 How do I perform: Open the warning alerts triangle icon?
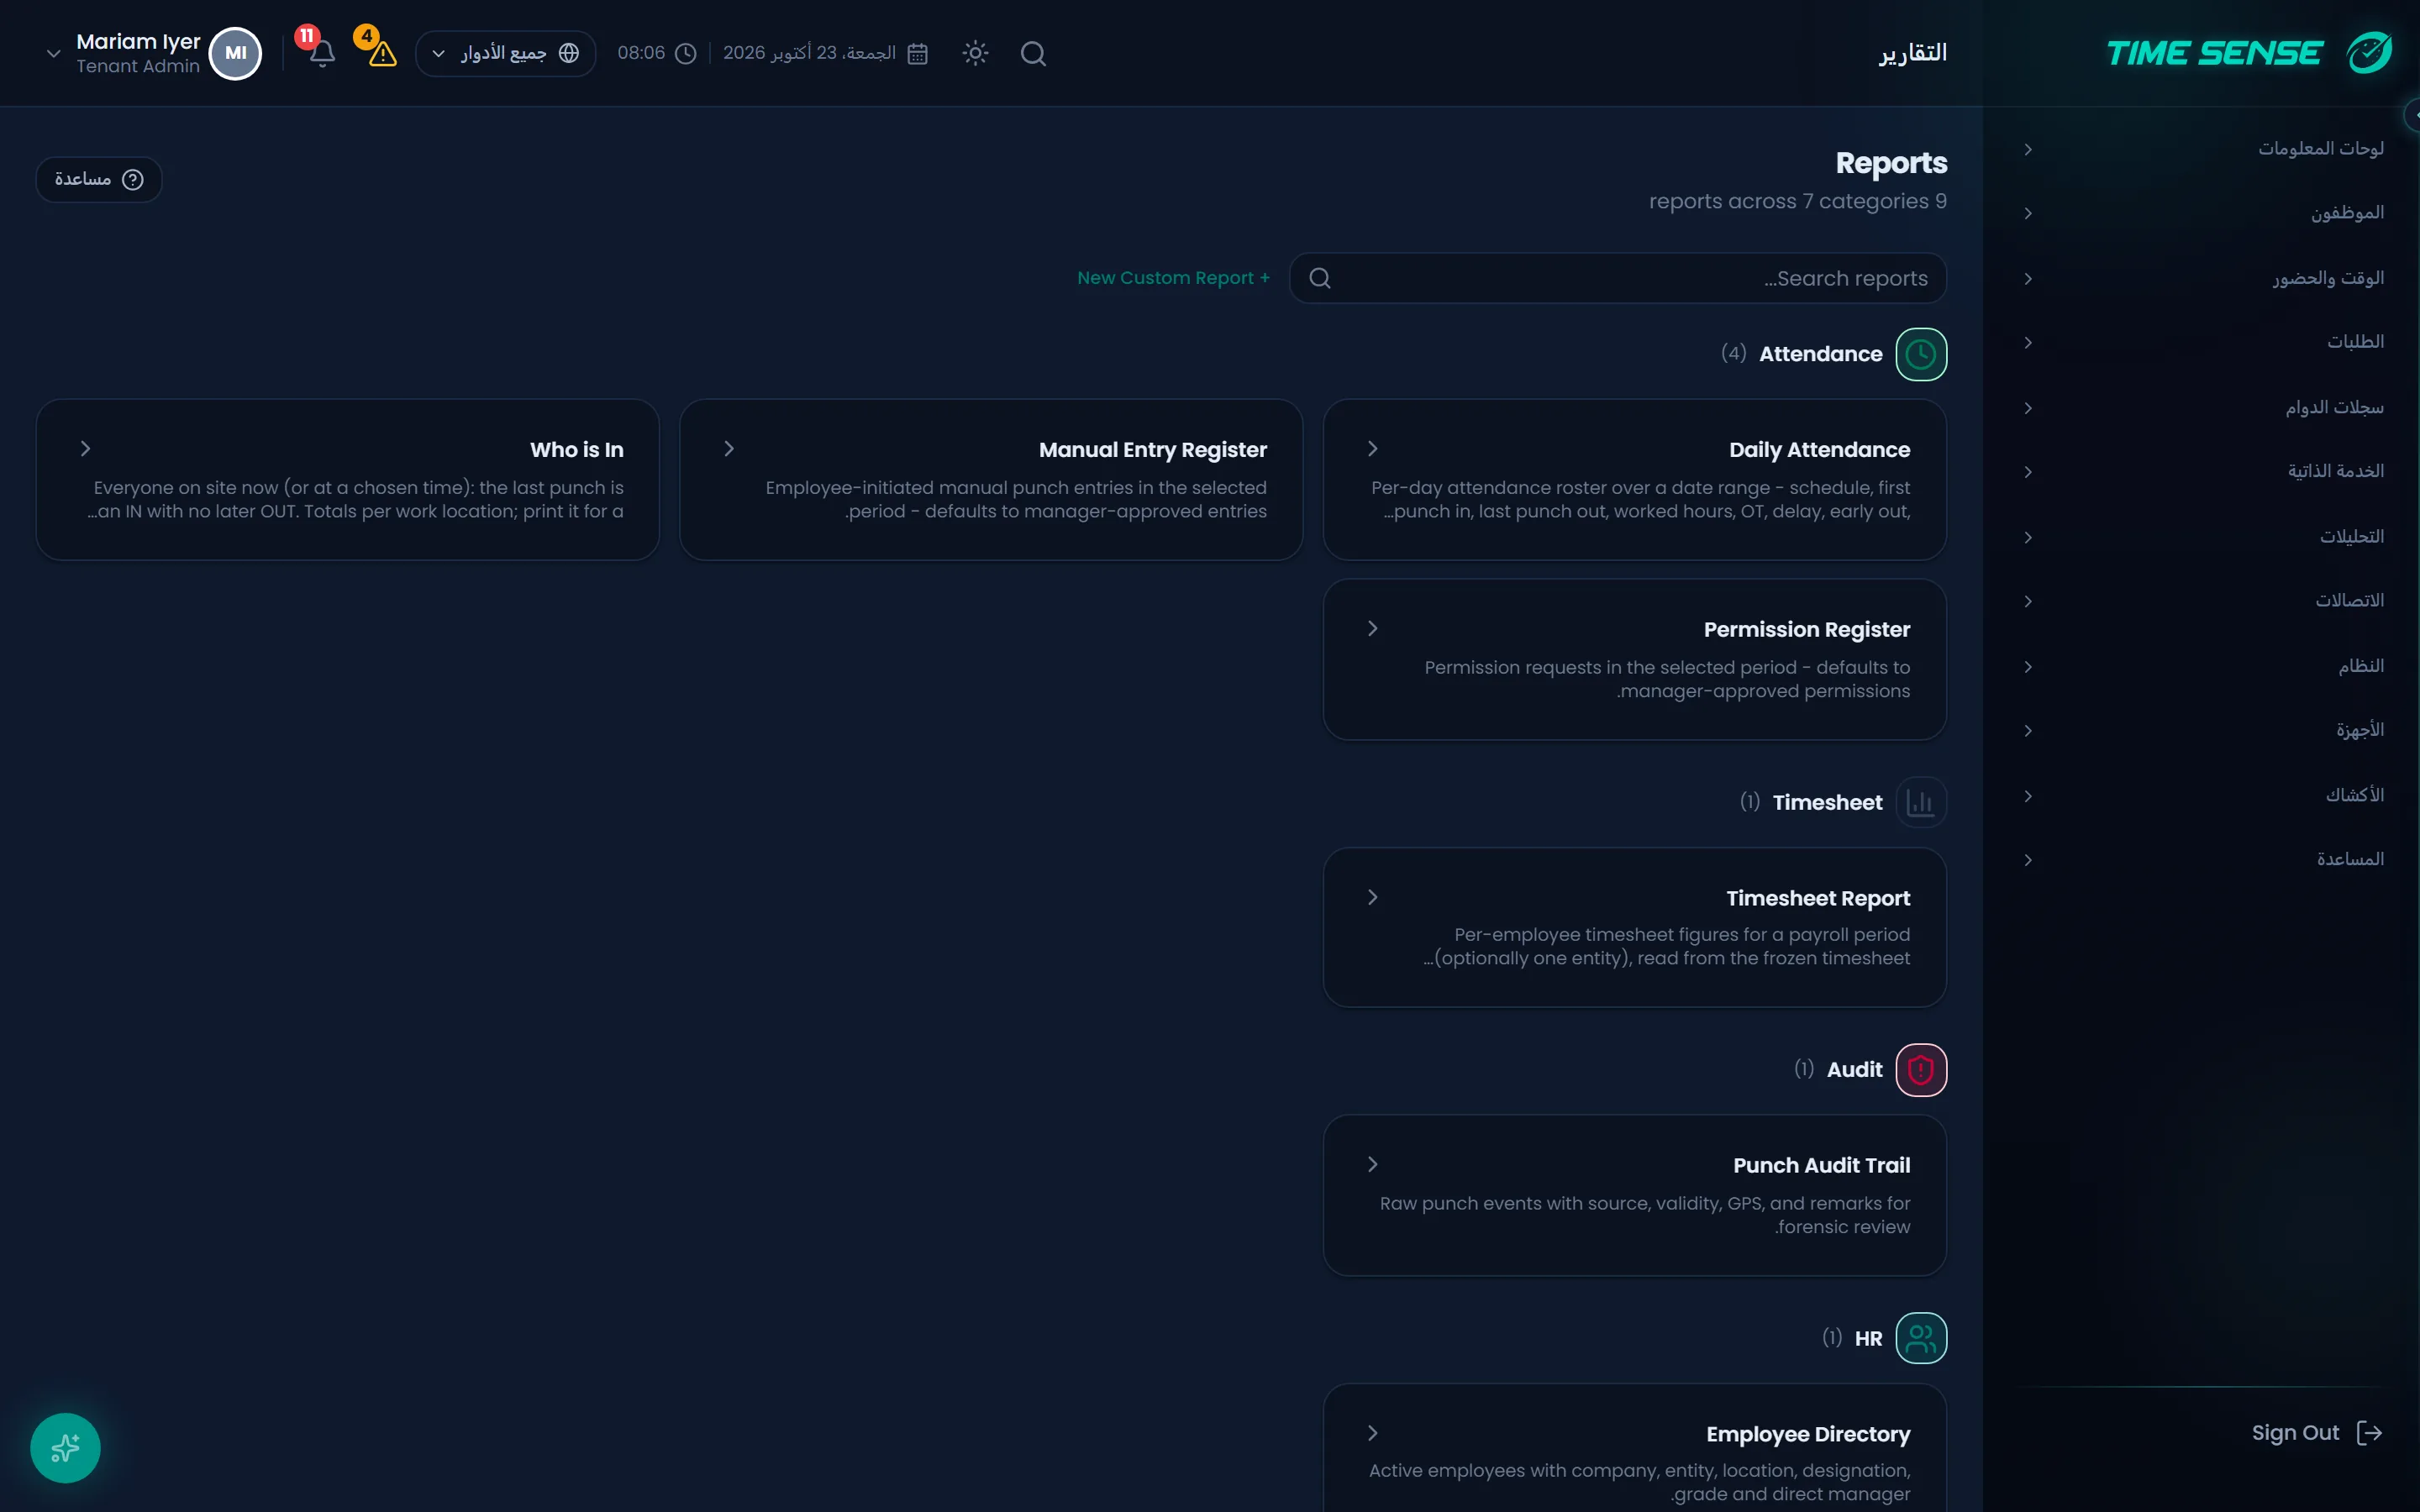click(x=382, y=53)
